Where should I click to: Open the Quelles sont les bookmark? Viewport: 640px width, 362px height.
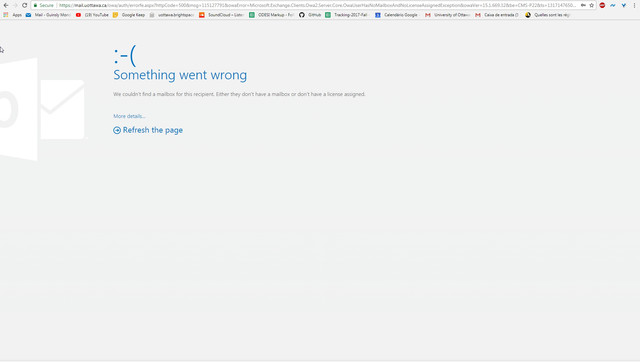547,15
